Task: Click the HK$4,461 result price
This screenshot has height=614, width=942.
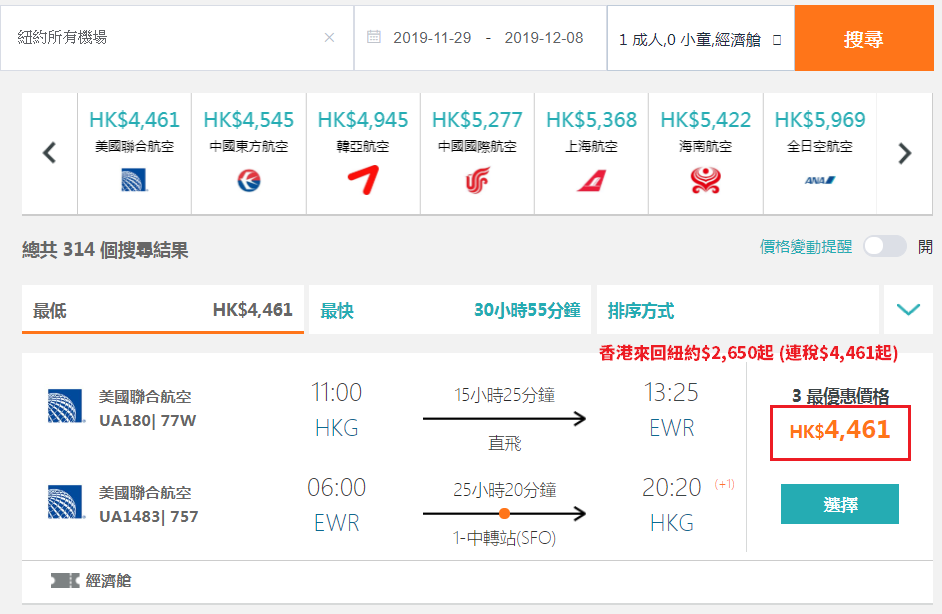Action: pos(840,430)
